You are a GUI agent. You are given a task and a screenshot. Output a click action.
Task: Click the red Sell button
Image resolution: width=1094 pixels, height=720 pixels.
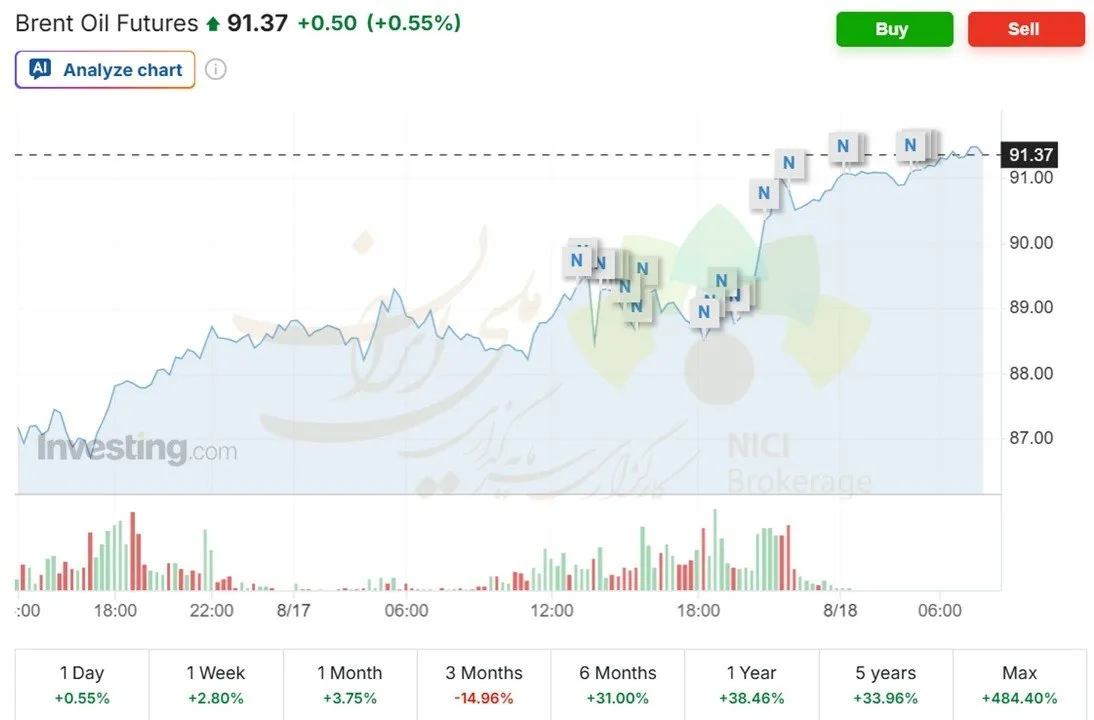tap(1026, 29)
